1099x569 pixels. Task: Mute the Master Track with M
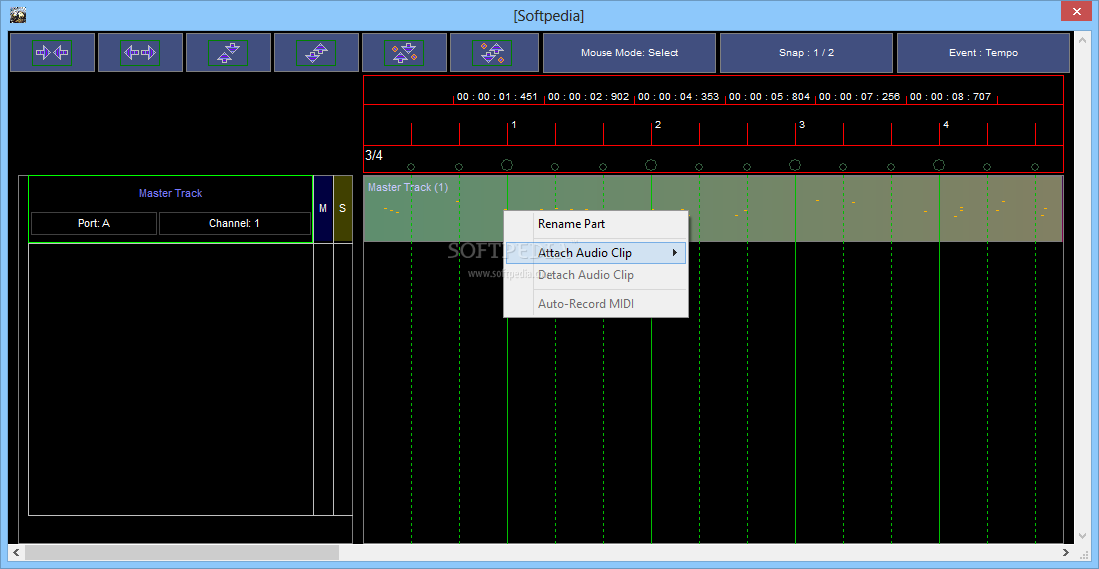323,209
